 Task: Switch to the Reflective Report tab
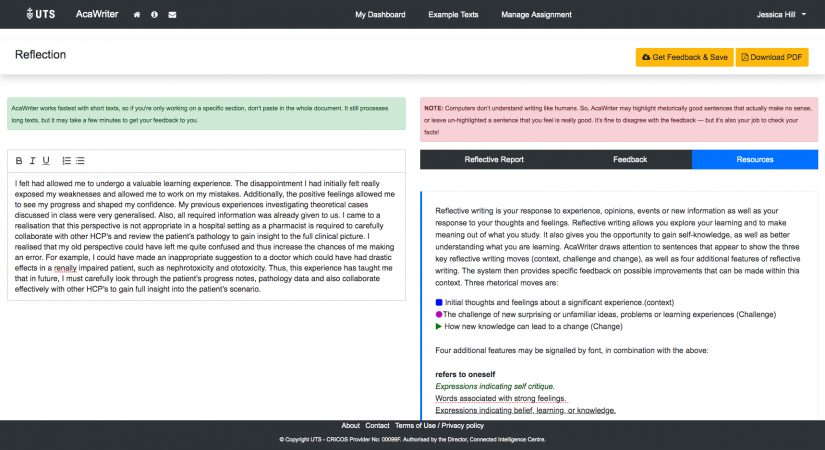(494, 159)
